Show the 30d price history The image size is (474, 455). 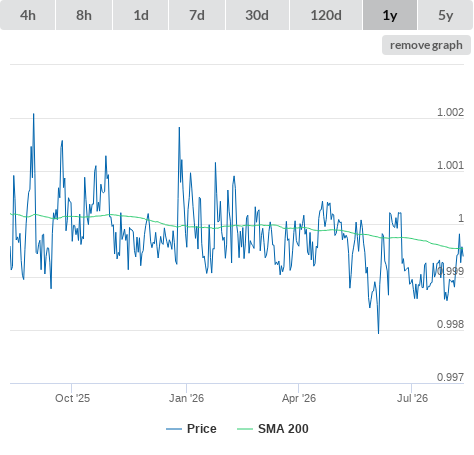[x=257, y=15]
